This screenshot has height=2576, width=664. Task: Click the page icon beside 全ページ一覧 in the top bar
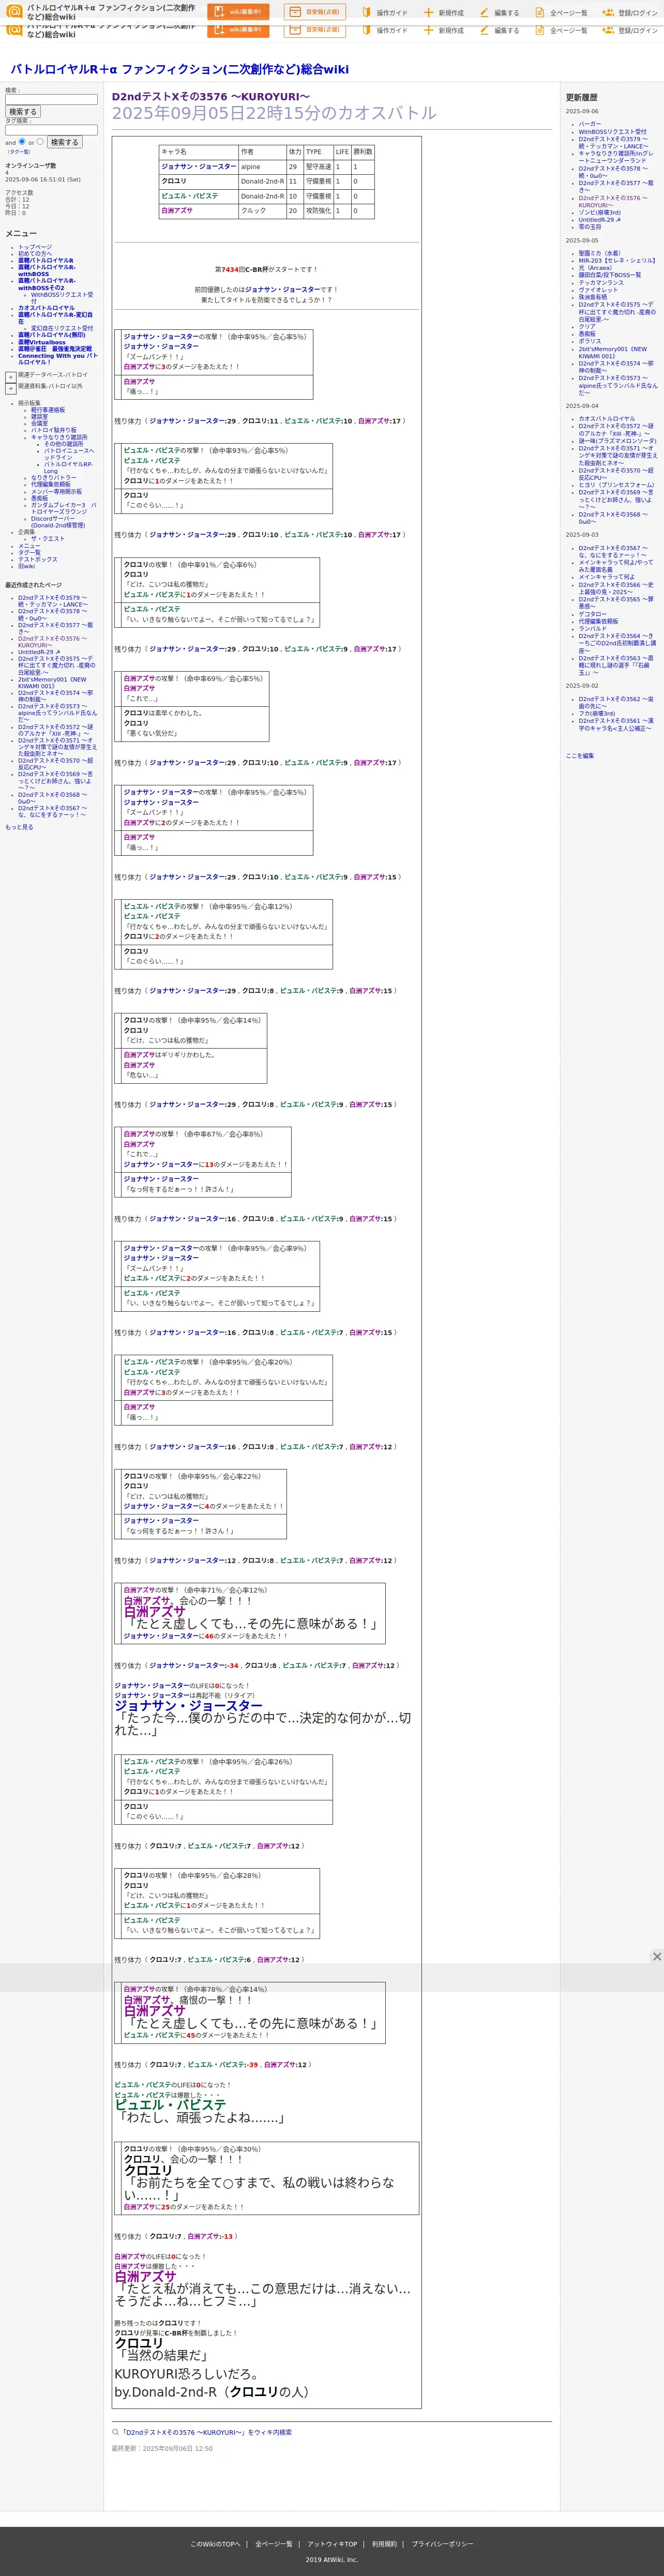coord(540,12)
